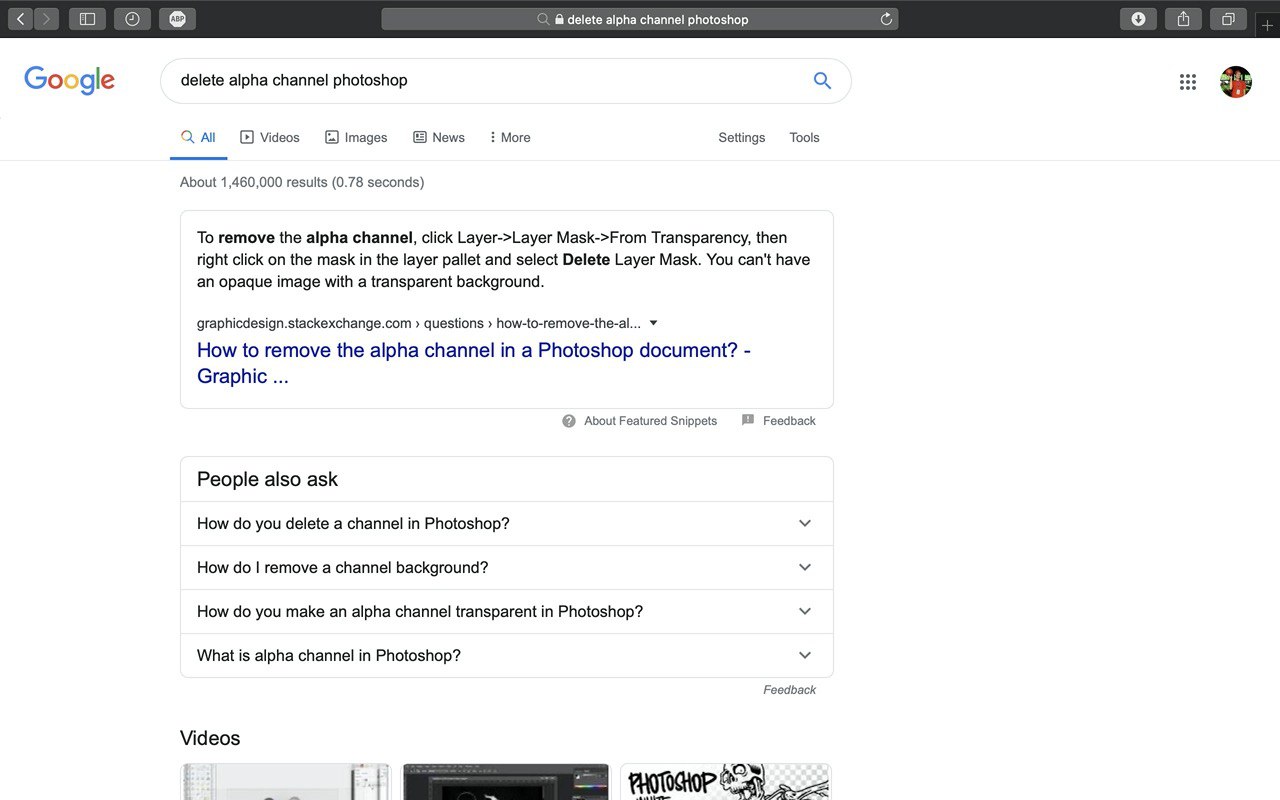Open the dark Photoshop screenshot video thumbnail

coord(505,782)
